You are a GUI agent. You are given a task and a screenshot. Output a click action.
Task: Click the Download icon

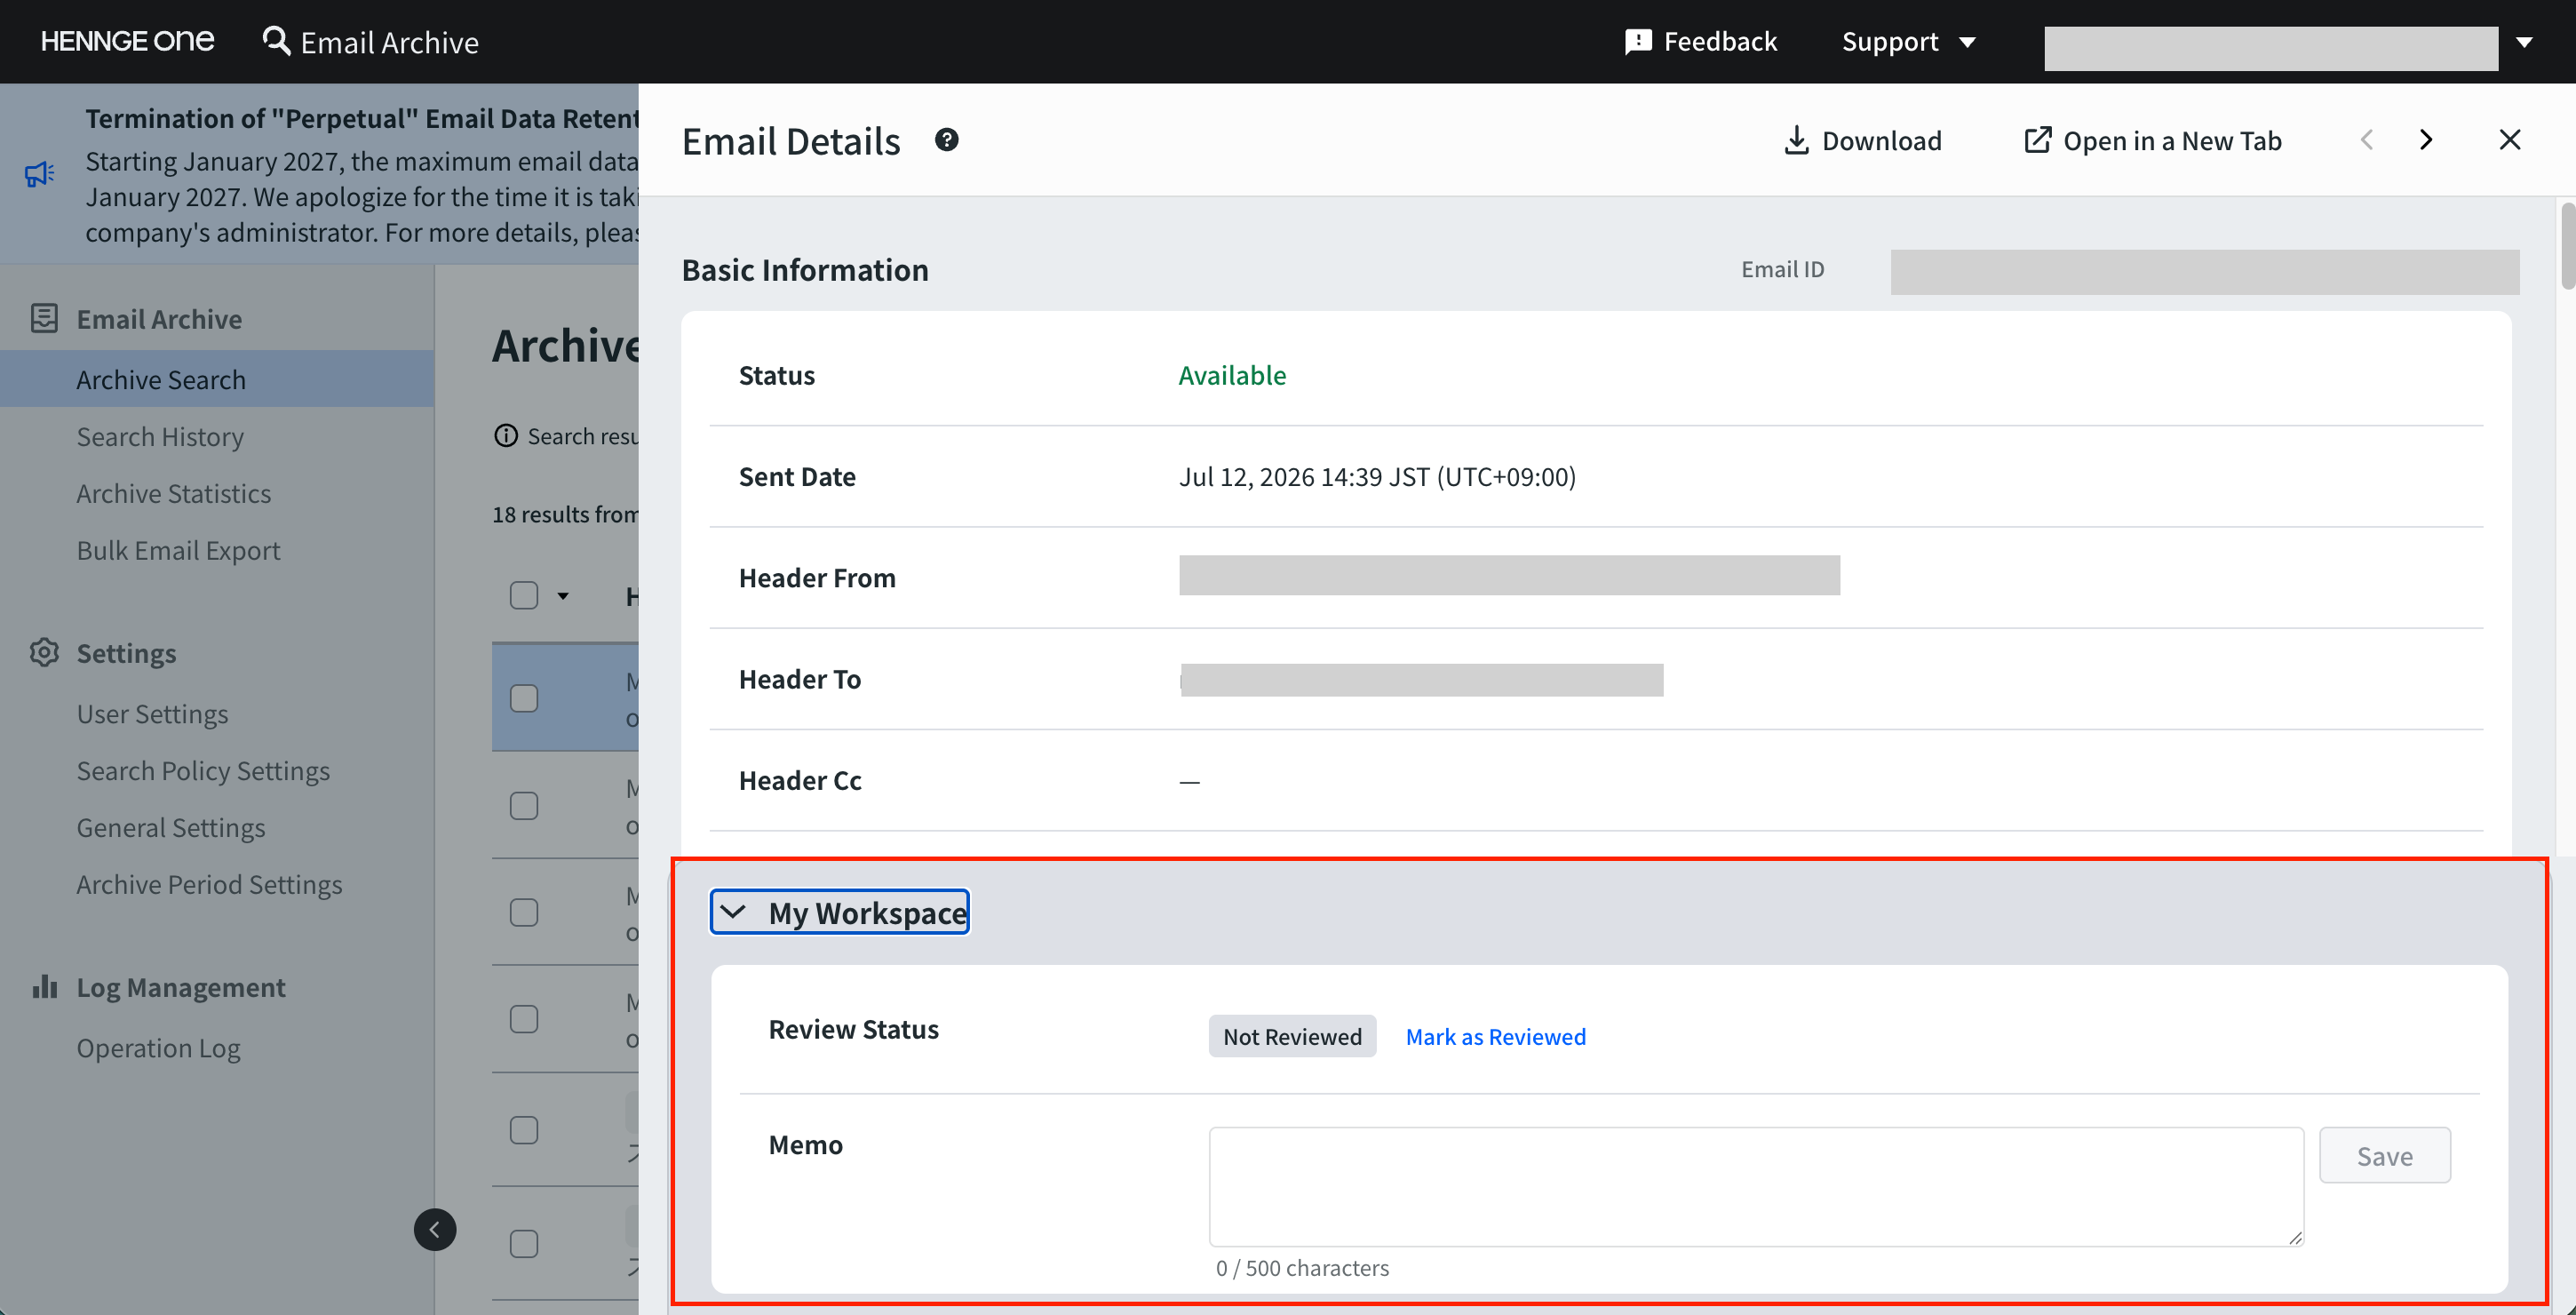[x=1796, y=140]
